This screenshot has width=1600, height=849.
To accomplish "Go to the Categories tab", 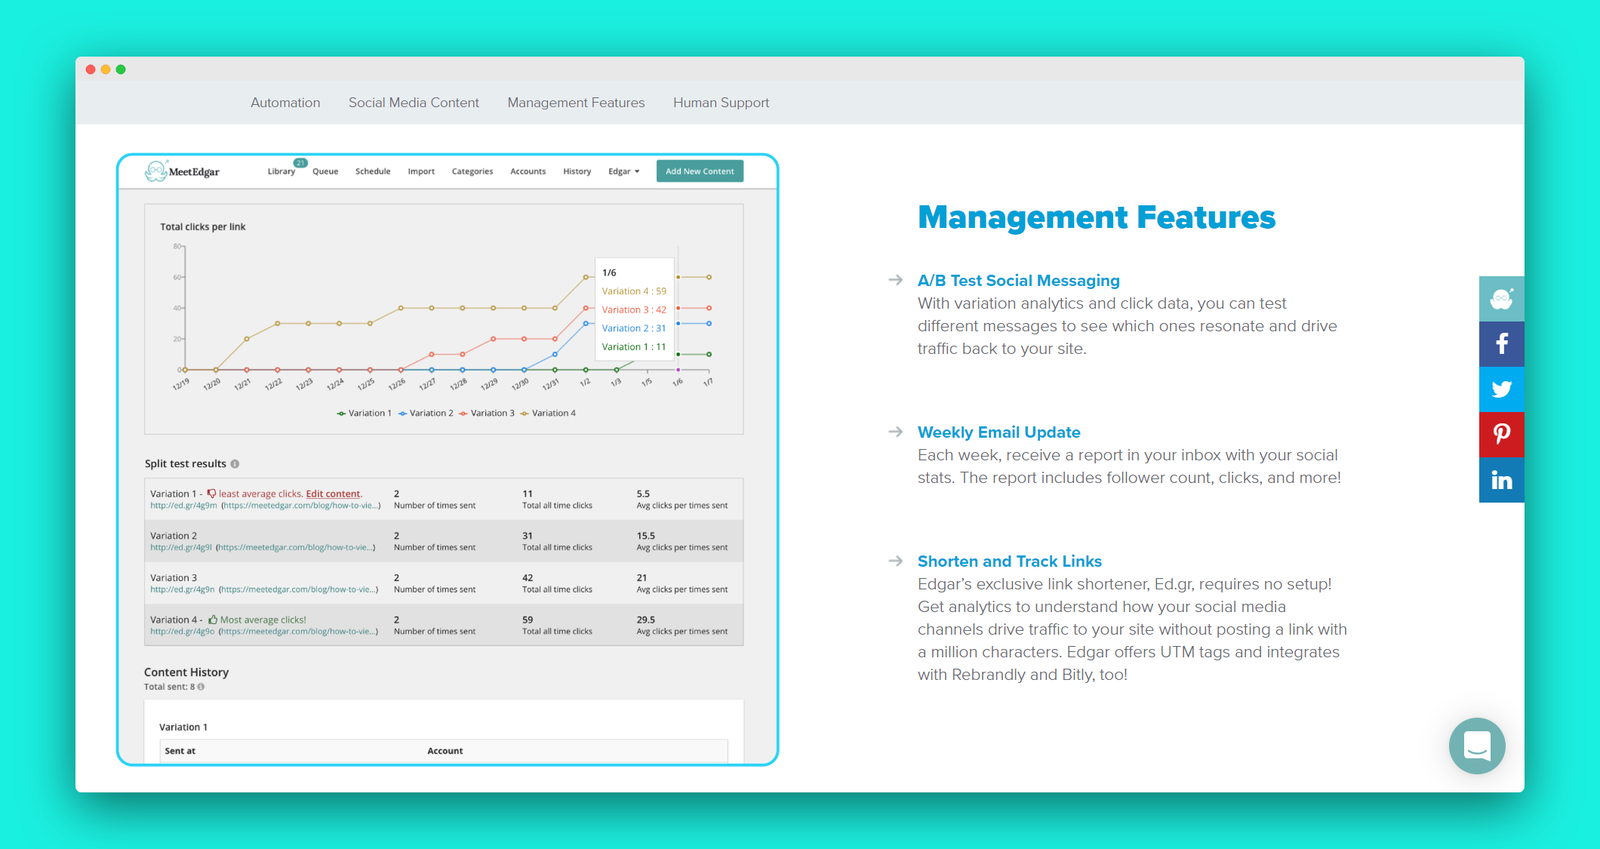I will pyautogui.click(x=472, y=172).
